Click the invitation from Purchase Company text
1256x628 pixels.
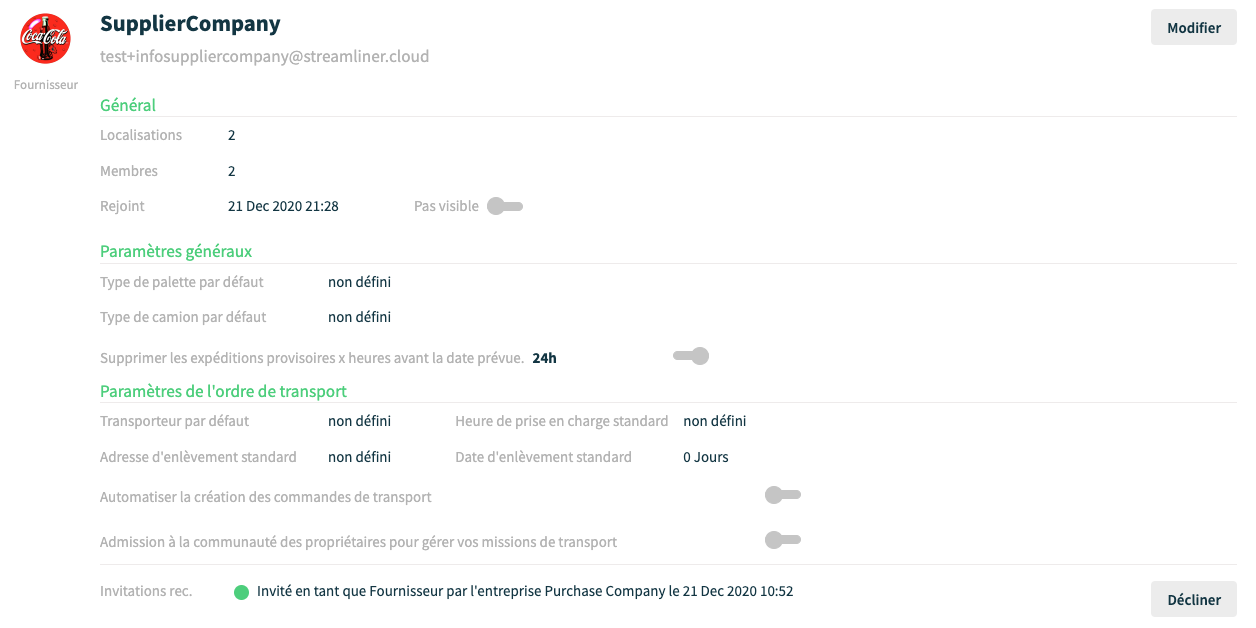(525, 591)
